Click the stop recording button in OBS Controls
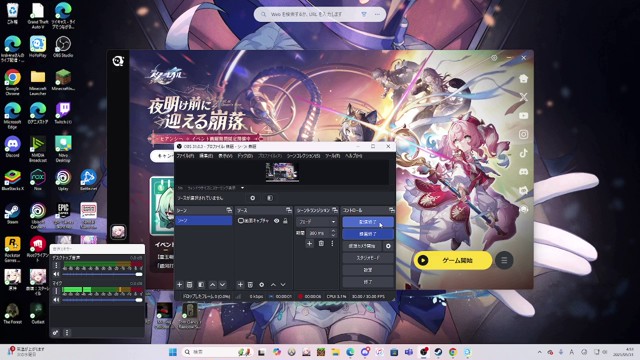The image size is (640, 360). pyautogui.click(x=368, y=234)
